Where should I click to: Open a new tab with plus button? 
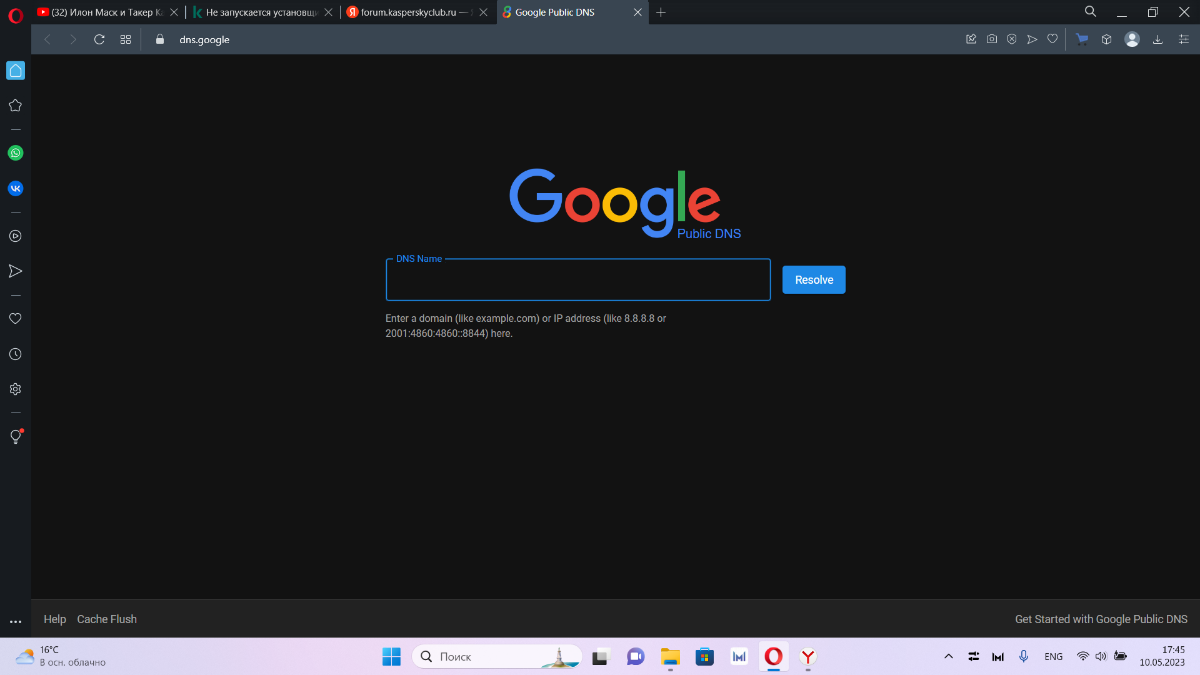click(x=661, y=12)
